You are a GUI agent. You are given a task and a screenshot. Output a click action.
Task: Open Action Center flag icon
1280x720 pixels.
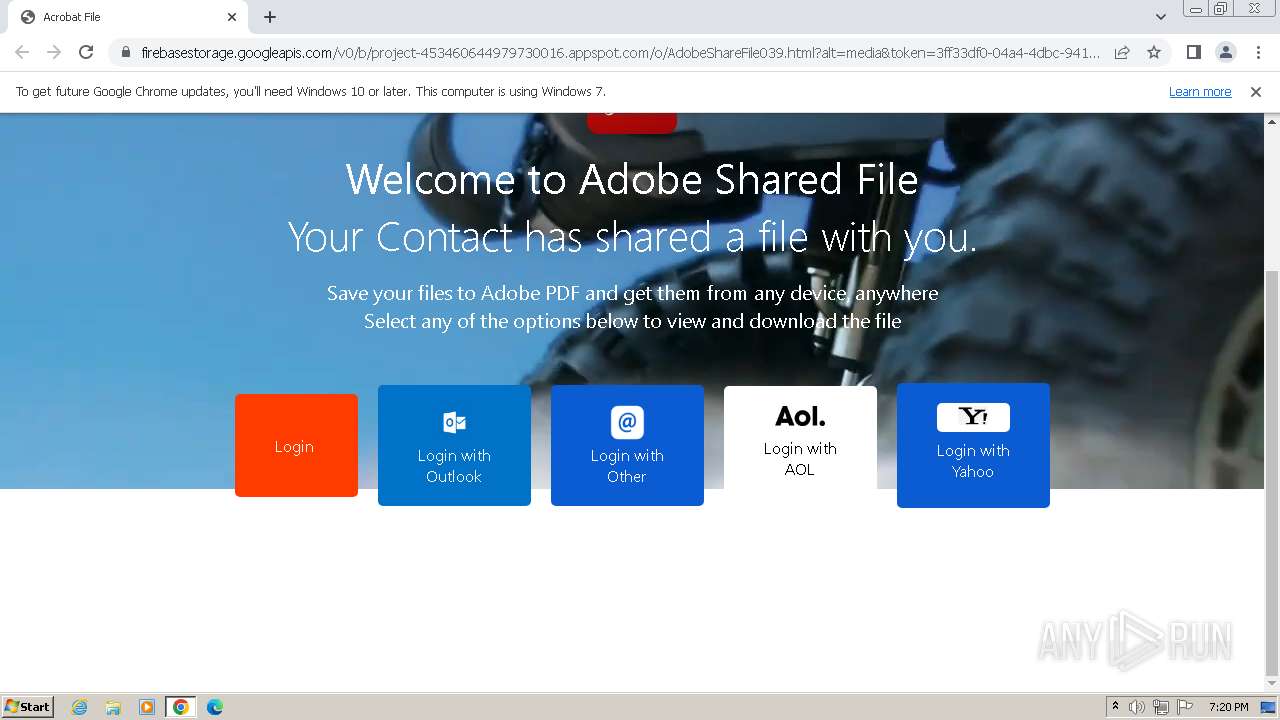1185,707
